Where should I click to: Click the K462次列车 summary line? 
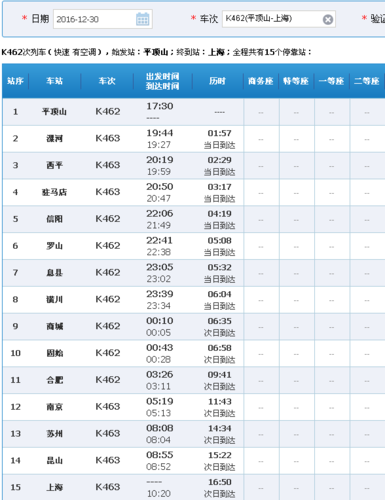(156, 52)
